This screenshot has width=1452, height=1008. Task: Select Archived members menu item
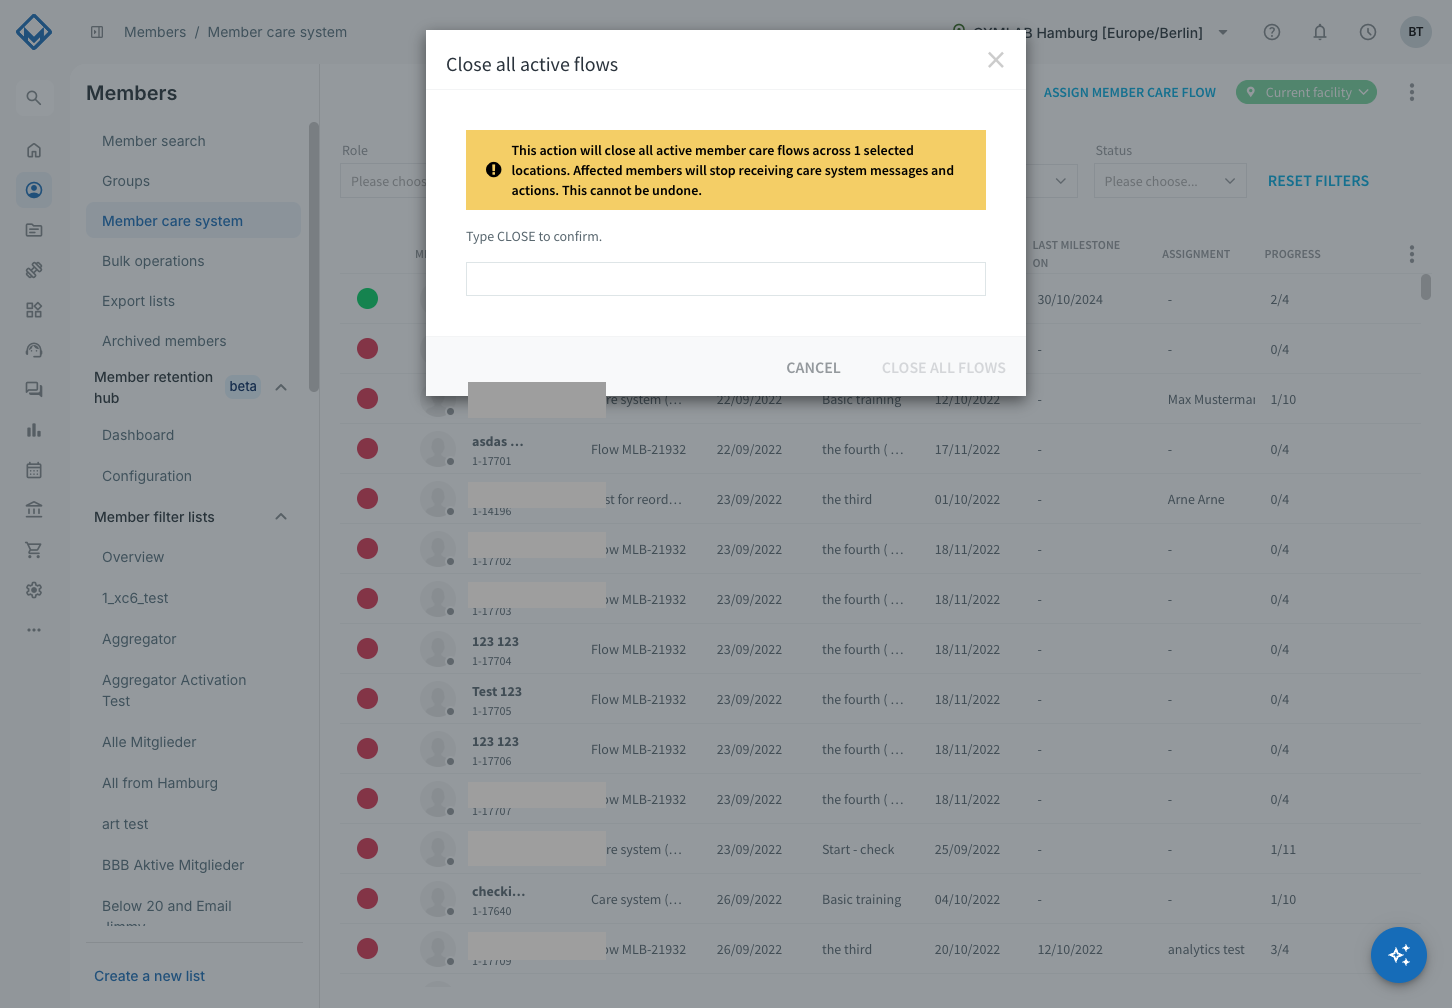click(x=164, y=341)
